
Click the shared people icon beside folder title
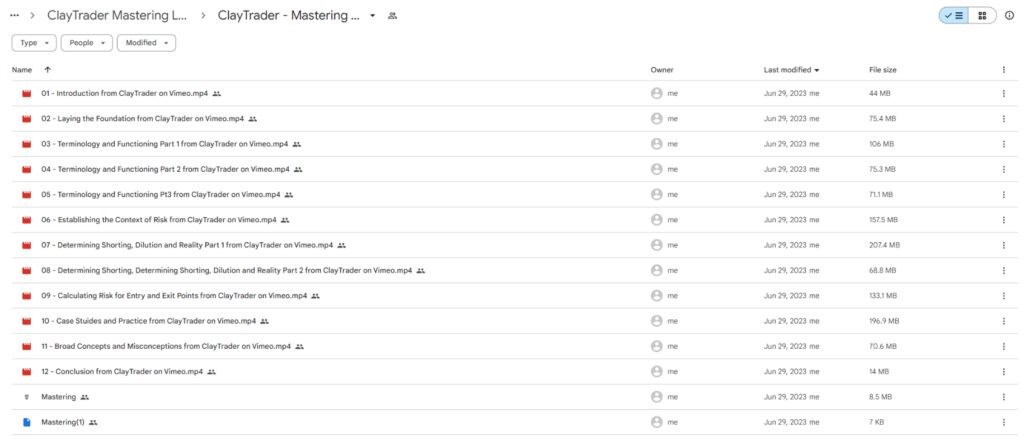pos(393,16)
